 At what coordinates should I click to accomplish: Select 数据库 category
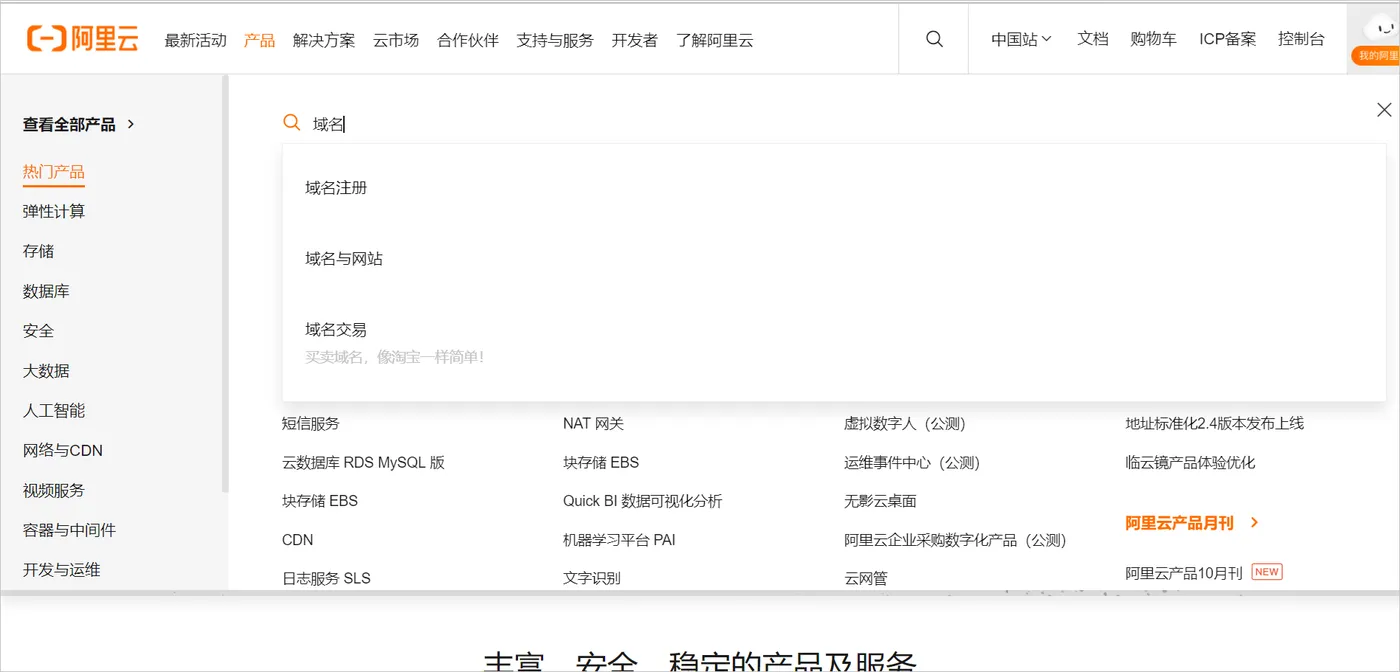pos(46,291)
